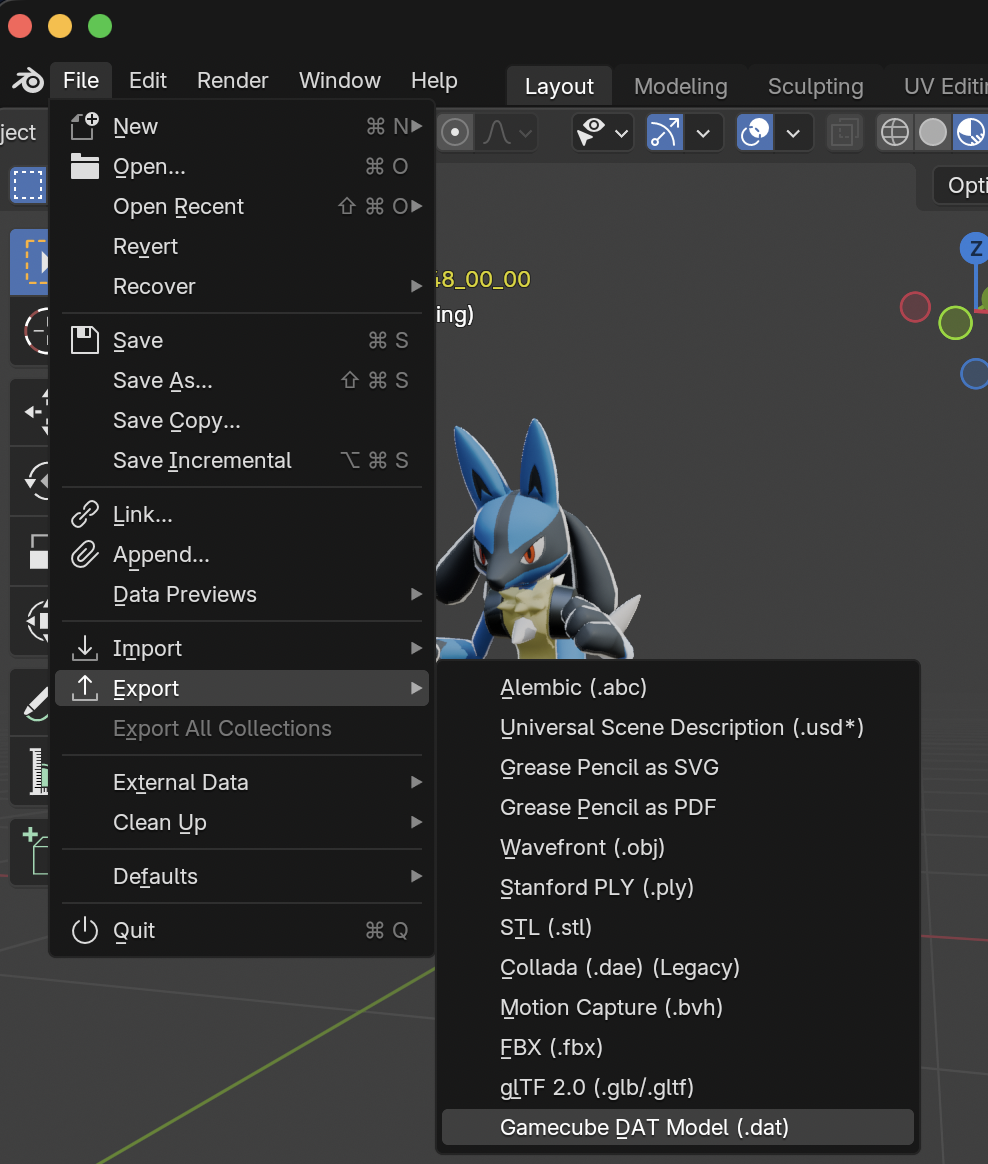
Task: Open the Edit menu
Action: point(148,80)
